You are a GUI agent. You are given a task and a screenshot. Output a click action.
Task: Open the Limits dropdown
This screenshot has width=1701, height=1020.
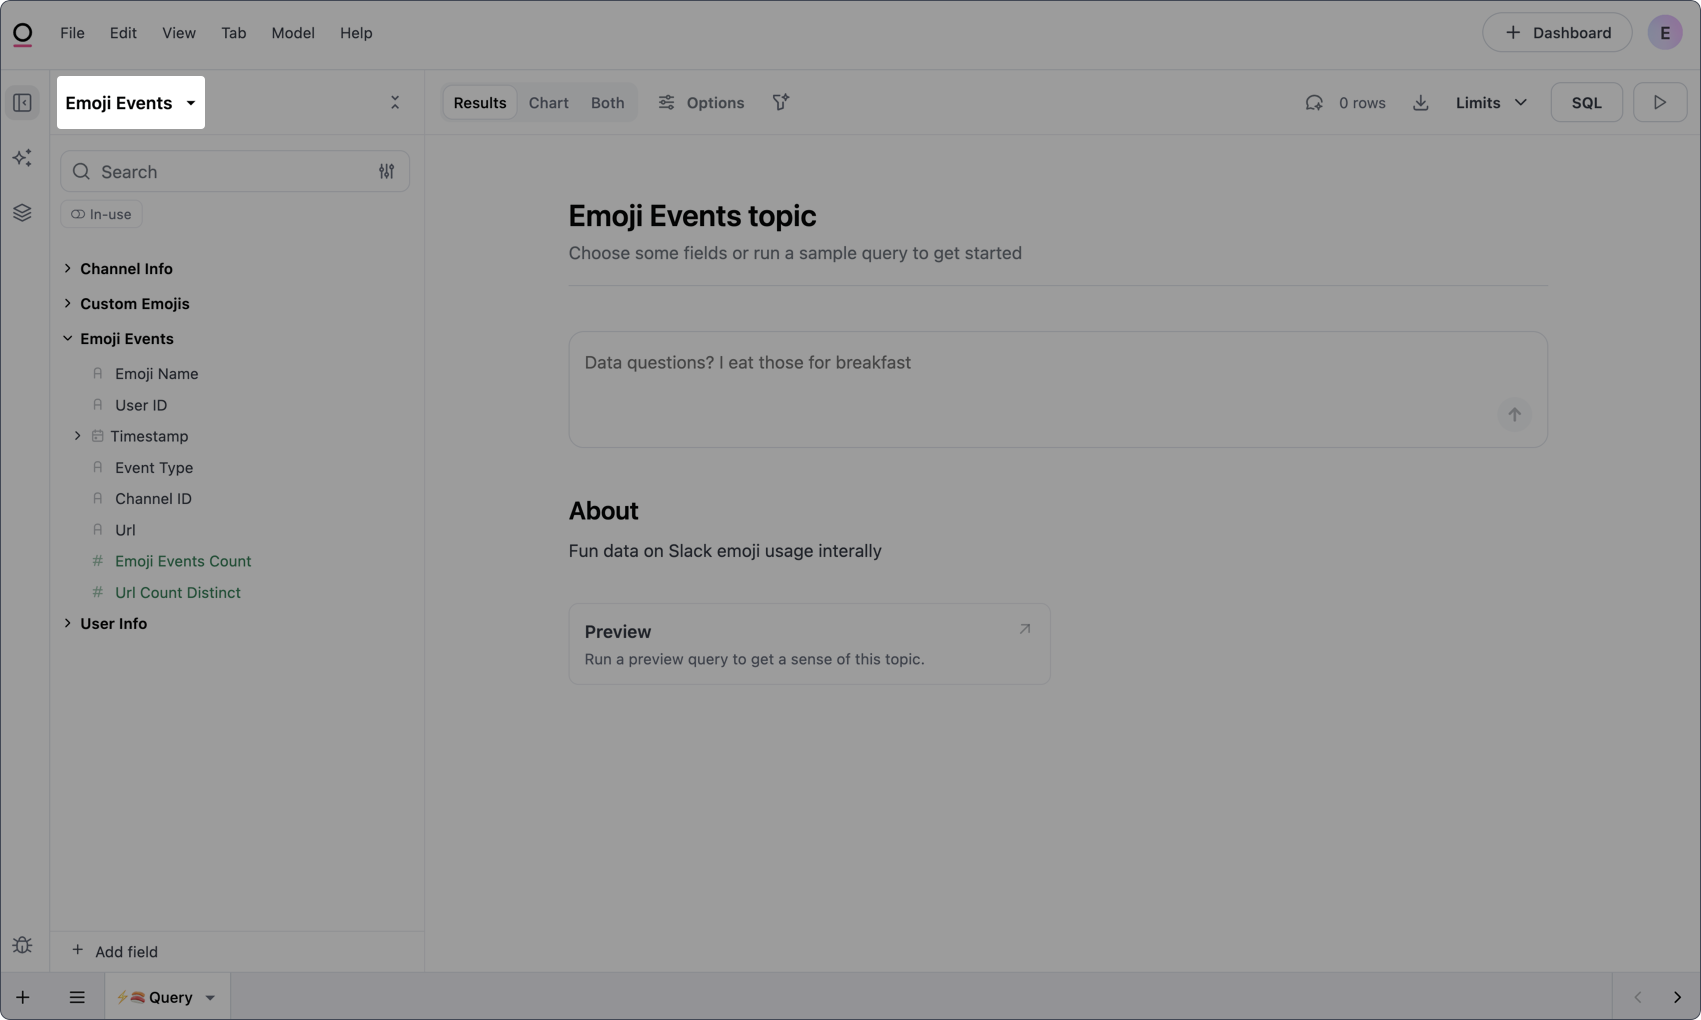[x=1491, y=102]
